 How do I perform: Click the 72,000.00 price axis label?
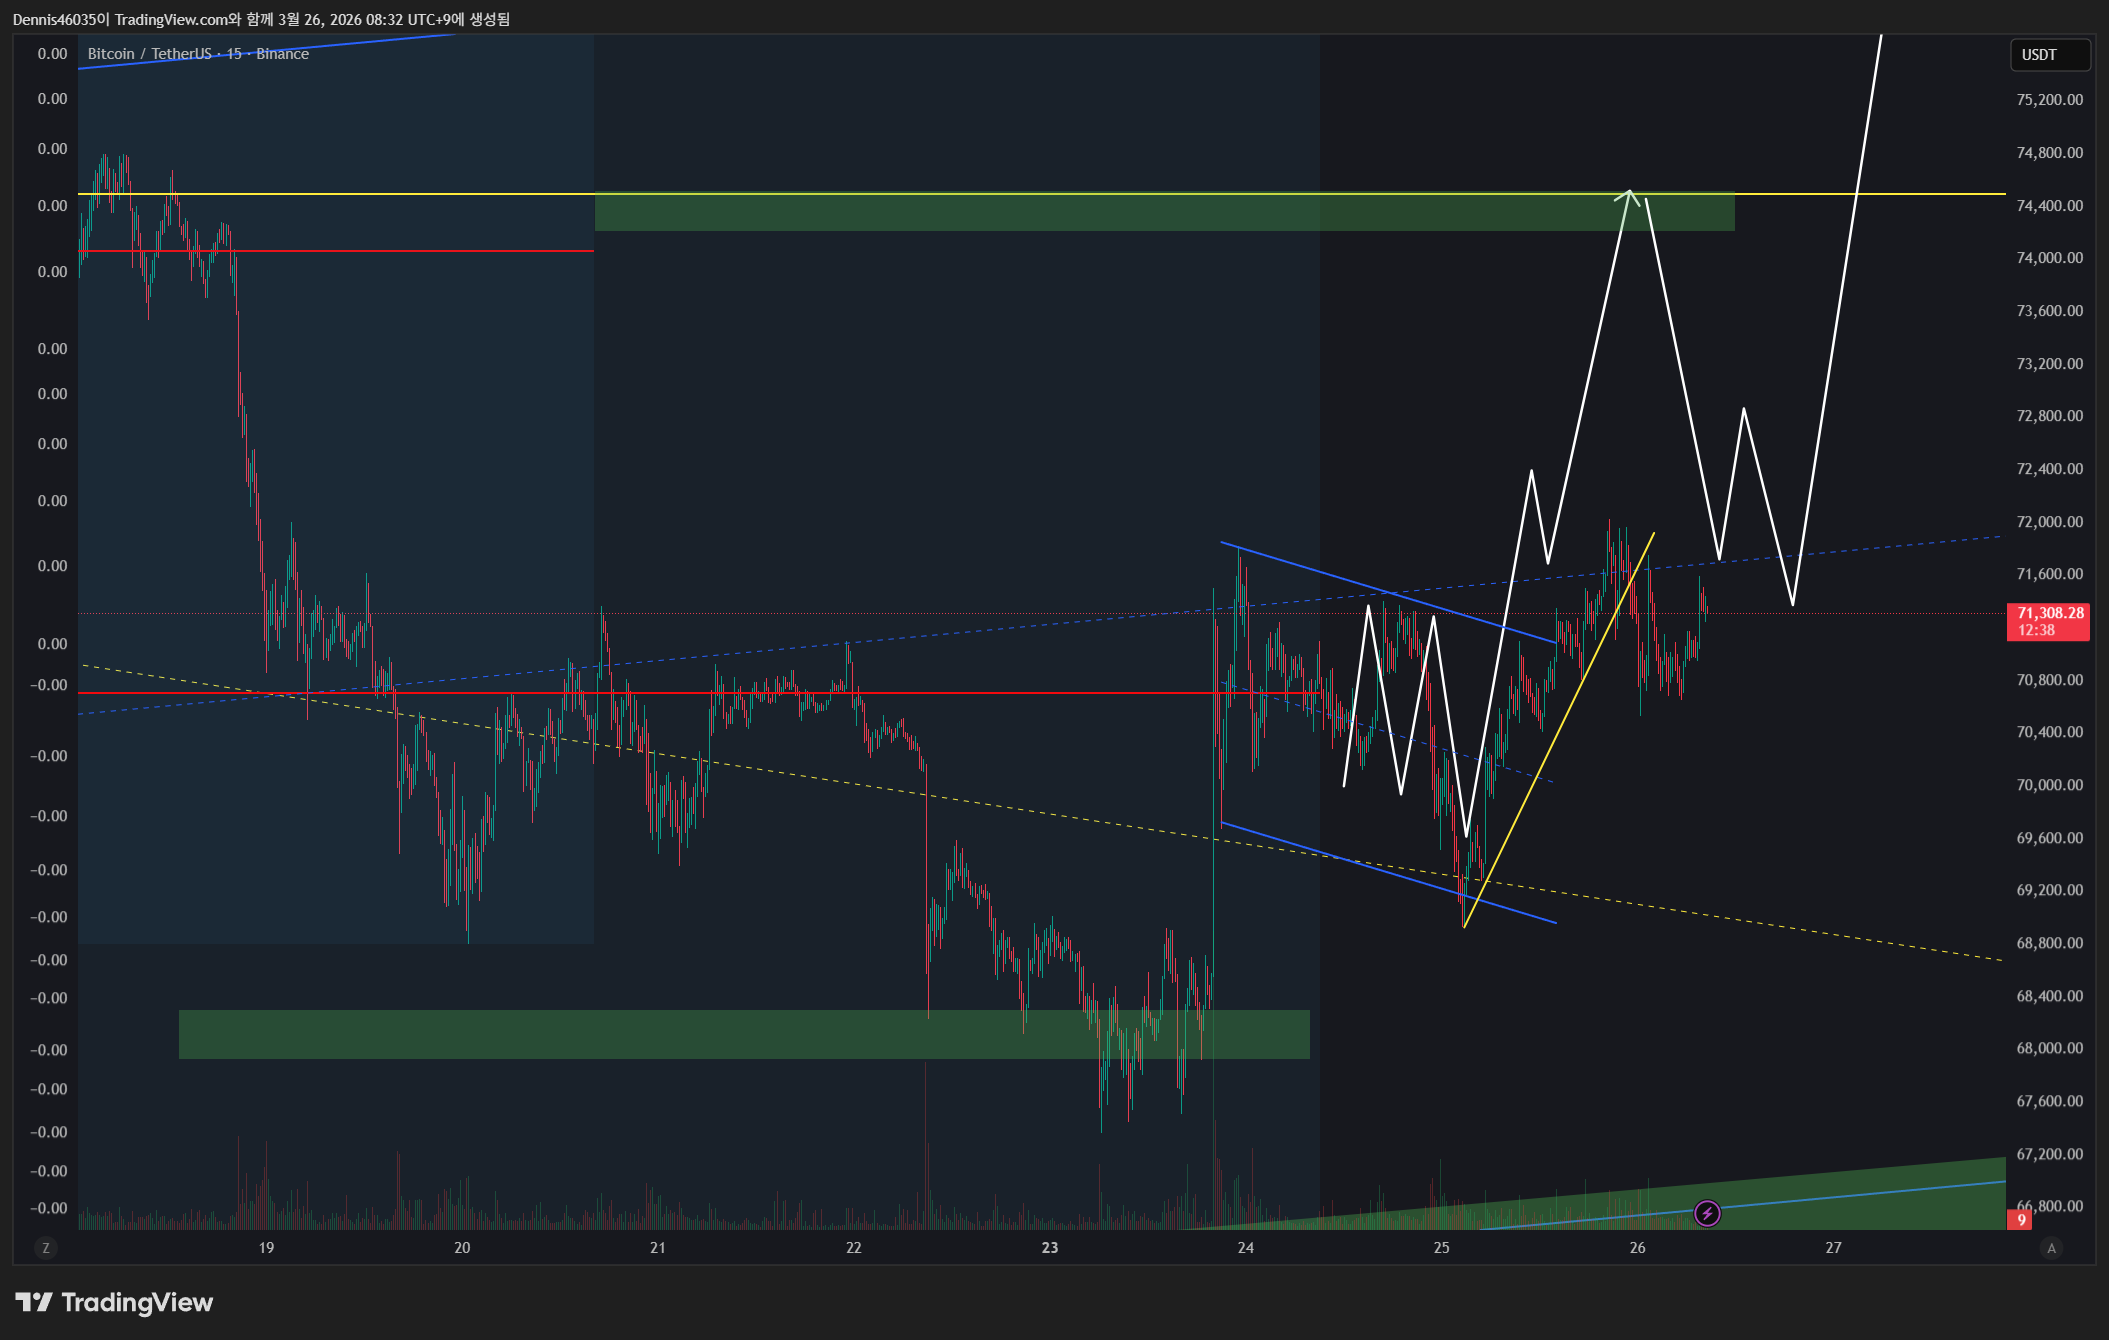(2049, 522)
